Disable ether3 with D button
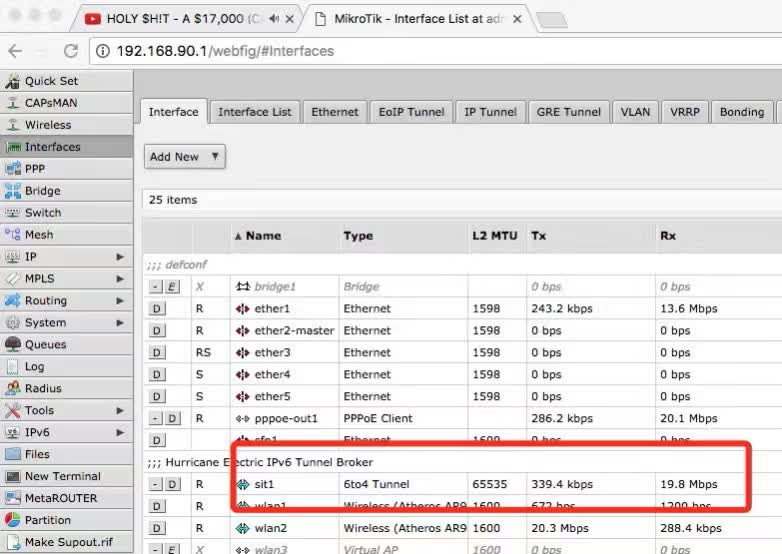This screenshot has height=554, width=782. click(x=157, y=353)
